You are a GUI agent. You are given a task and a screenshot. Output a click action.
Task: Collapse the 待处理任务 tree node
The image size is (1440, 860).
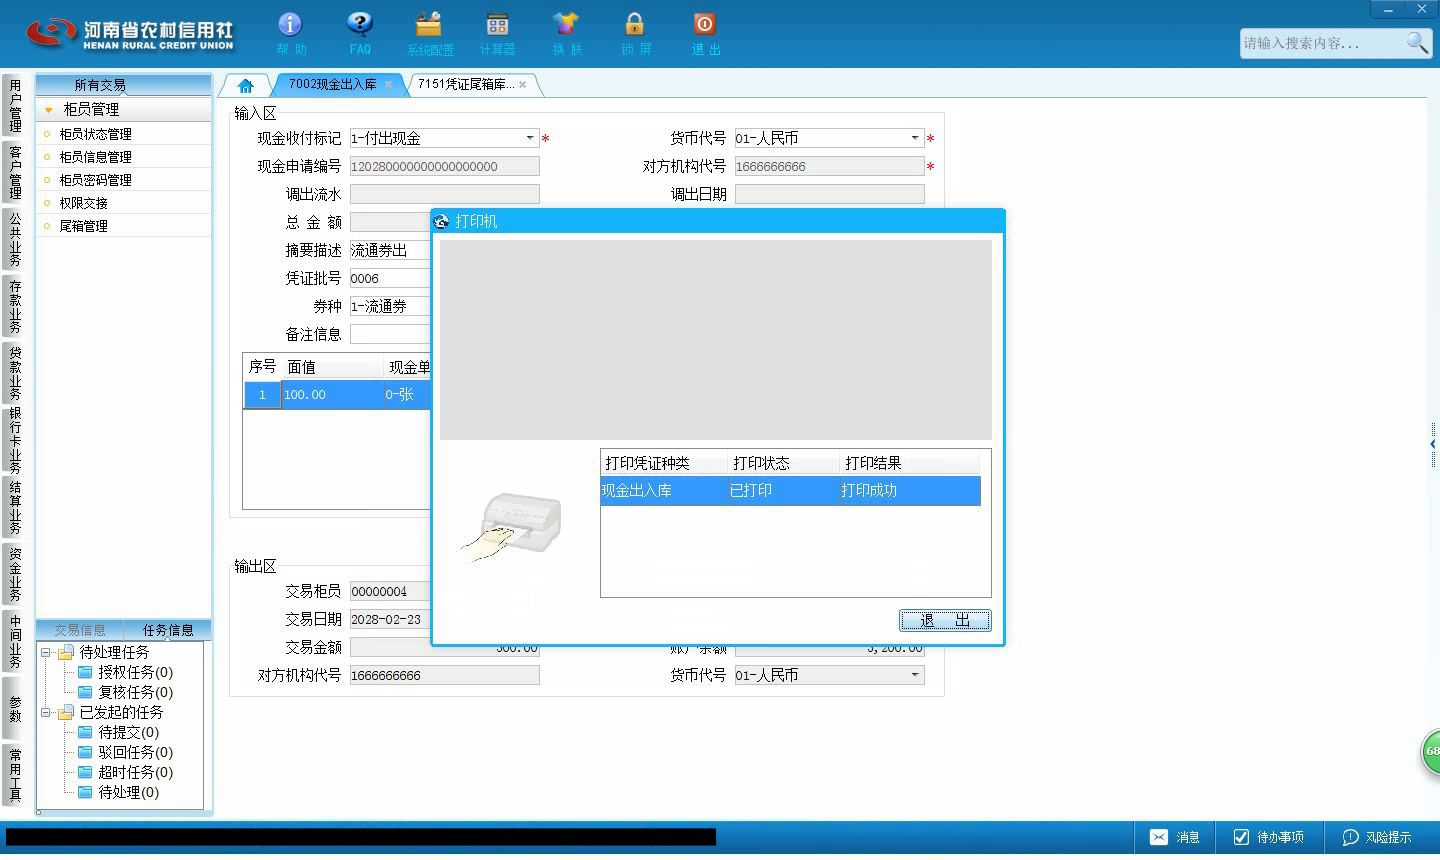(46, 652)
